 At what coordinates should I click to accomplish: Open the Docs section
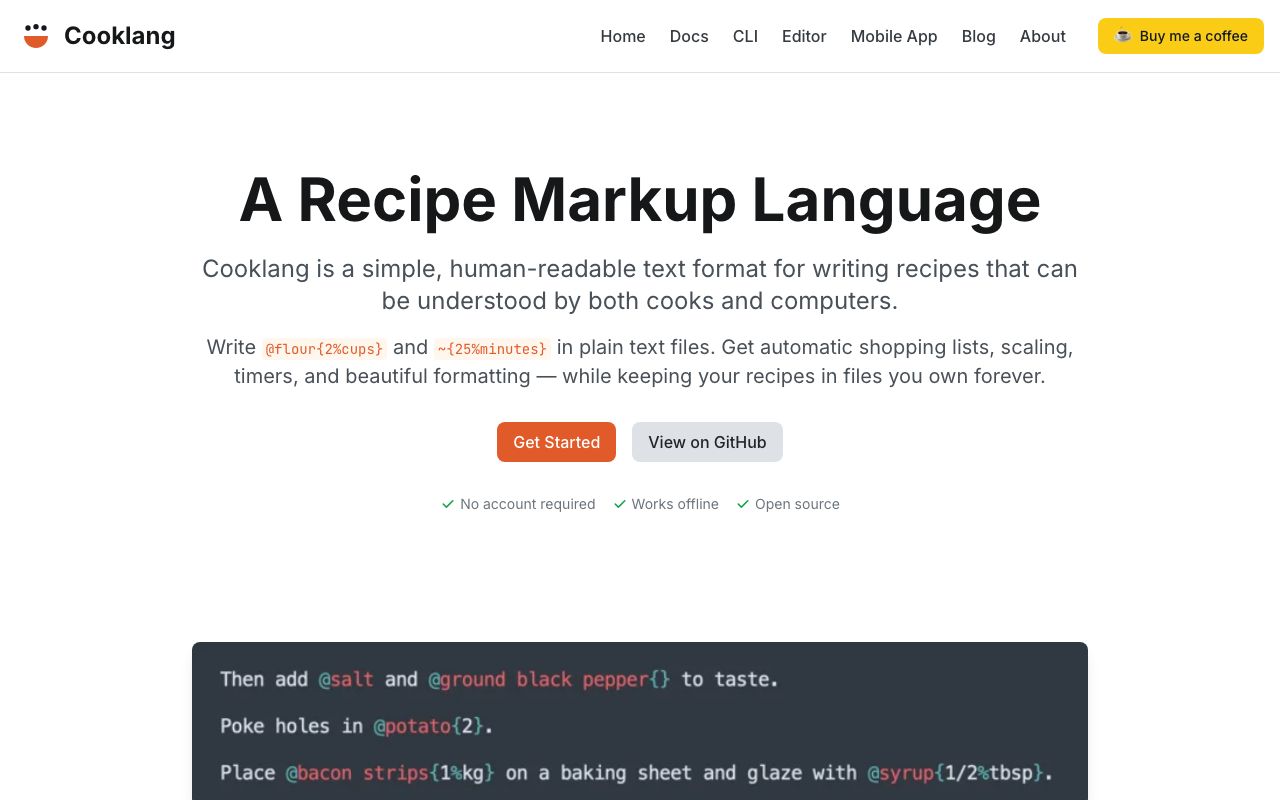689,36
